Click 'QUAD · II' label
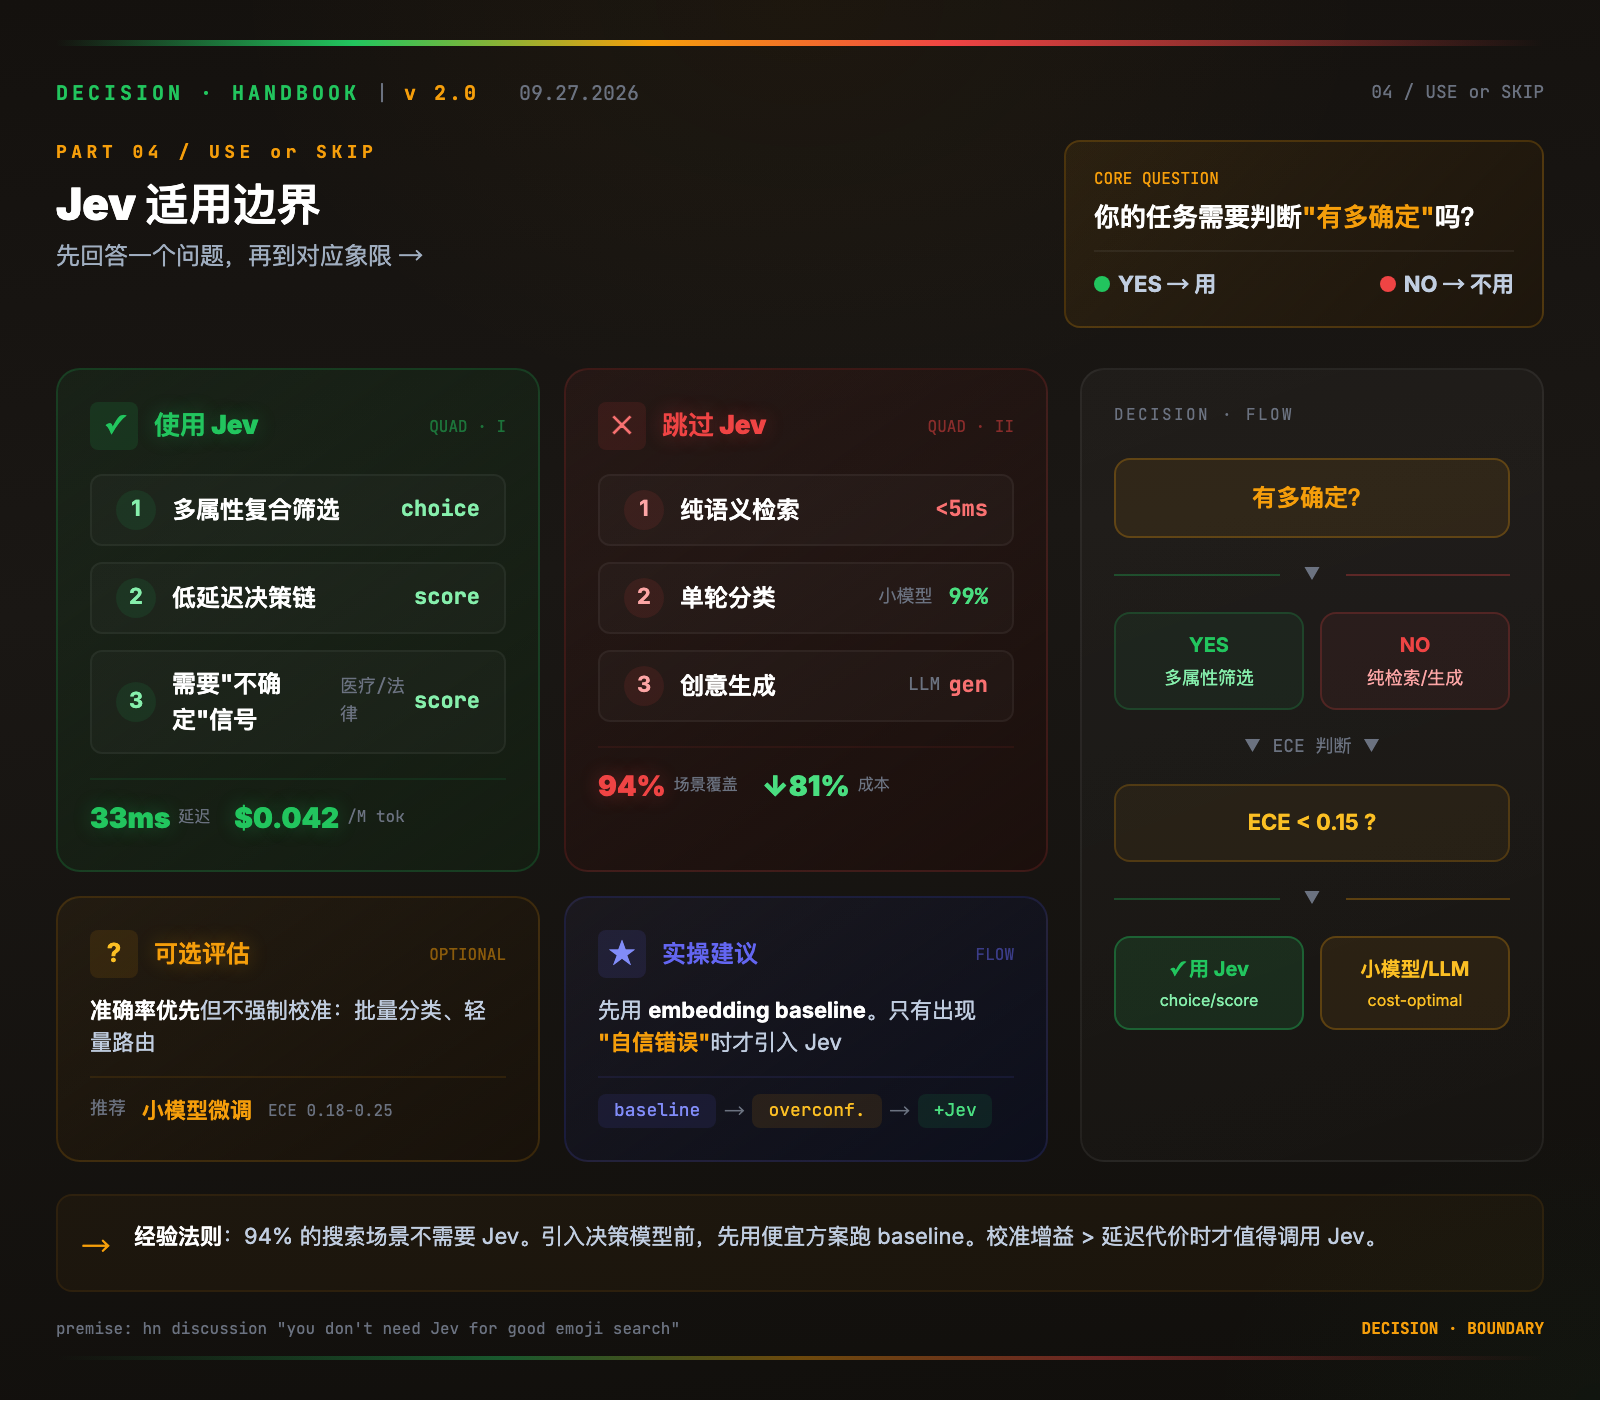Viewport: 1600px width, 1402px height. point(970,427)
